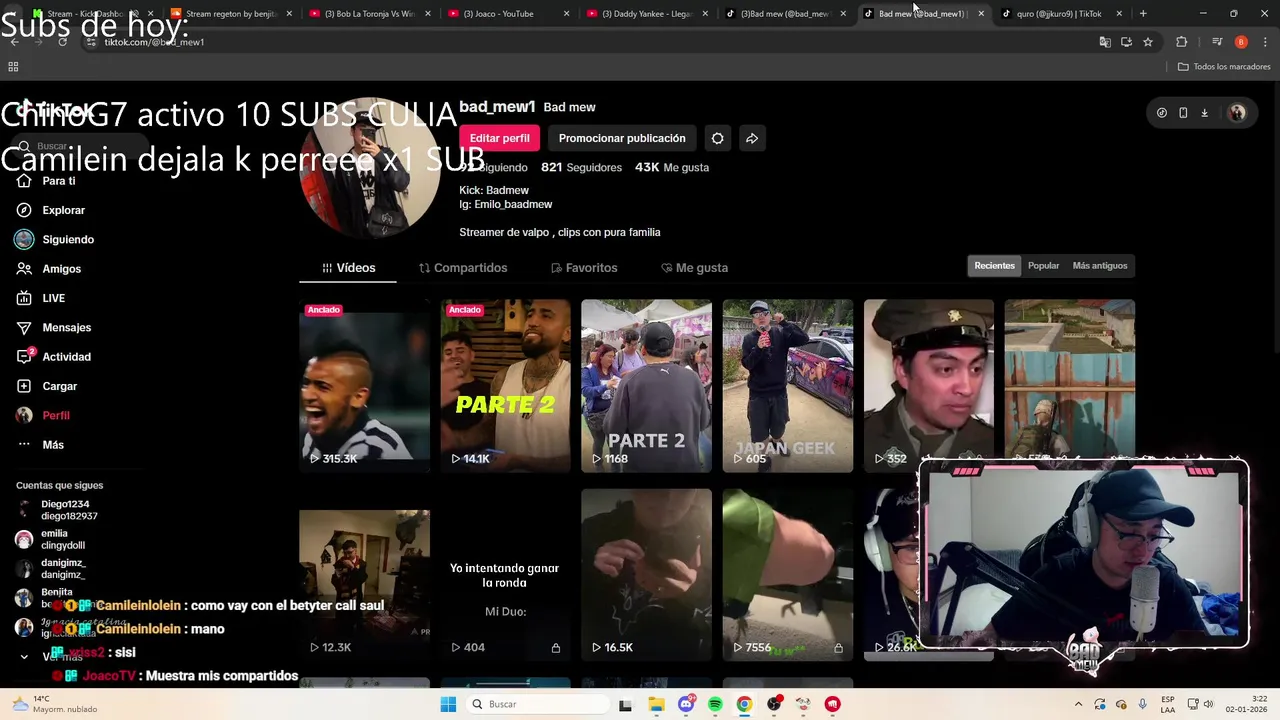Screen dimensions: 1280x720
Task: Click the translate page icon in address bar
Action: coord(1105,42)
